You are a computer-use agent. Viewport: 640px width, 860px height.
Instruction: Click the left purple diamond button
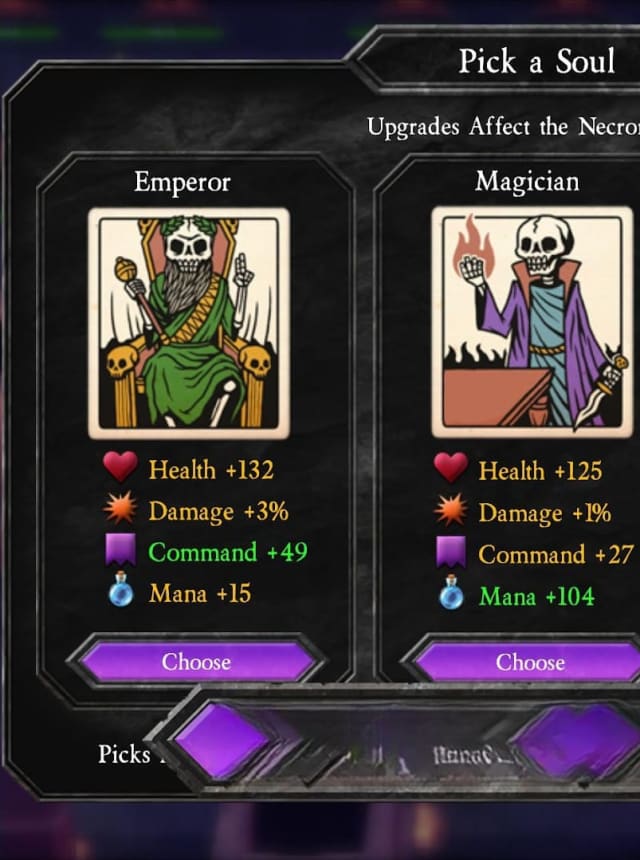[x=222, y=740]
